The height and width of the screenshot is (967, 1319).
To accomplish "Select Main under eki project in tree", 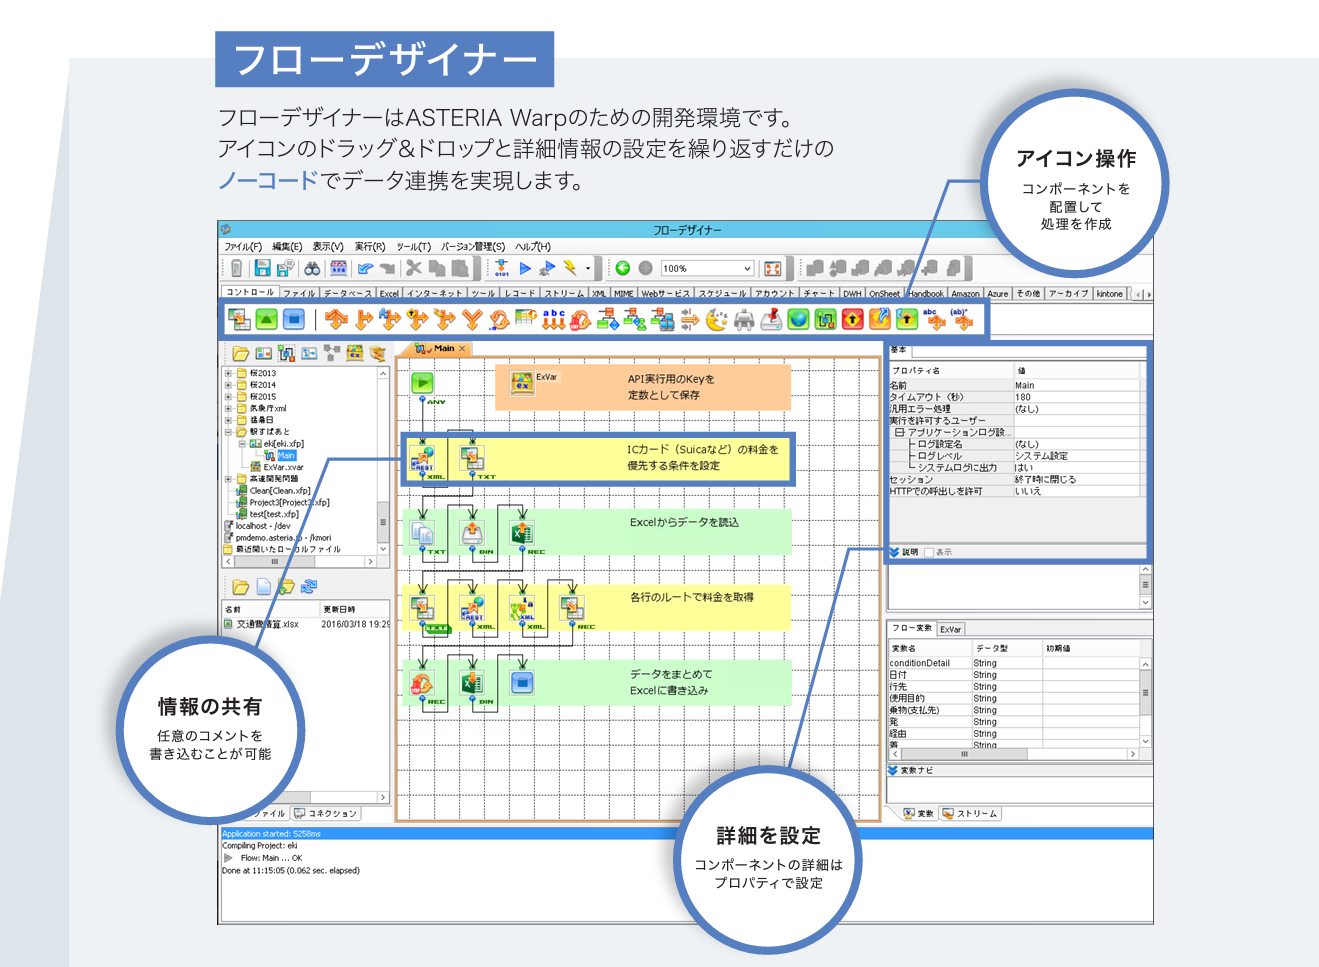I will (x=286, y=455).
